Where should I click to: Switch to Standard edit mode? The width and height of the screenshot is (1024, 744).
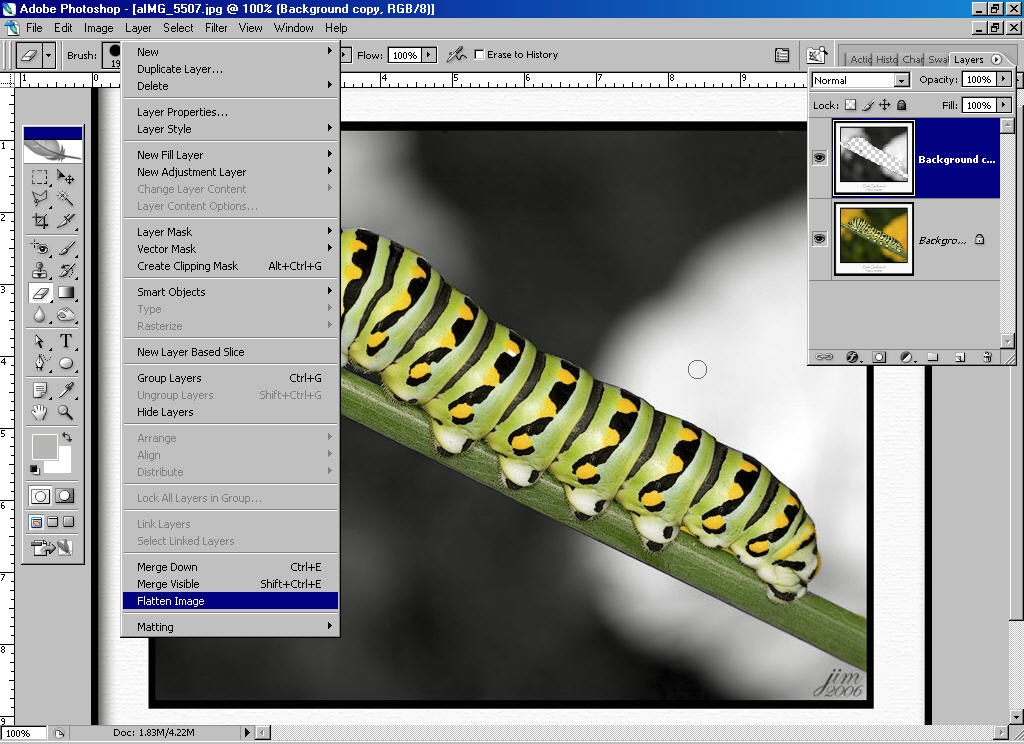[40, 496]
